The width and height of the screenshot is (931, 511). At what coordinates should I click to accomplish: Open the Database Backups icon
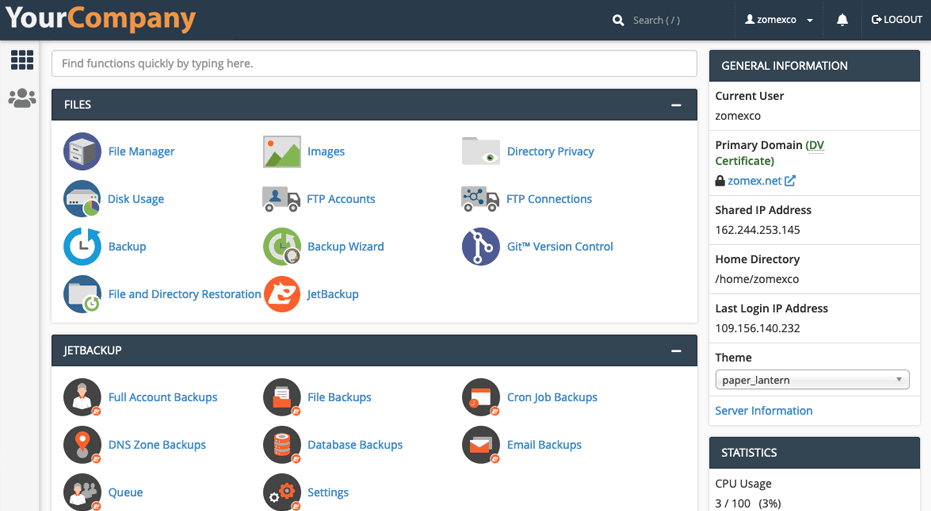282,445
